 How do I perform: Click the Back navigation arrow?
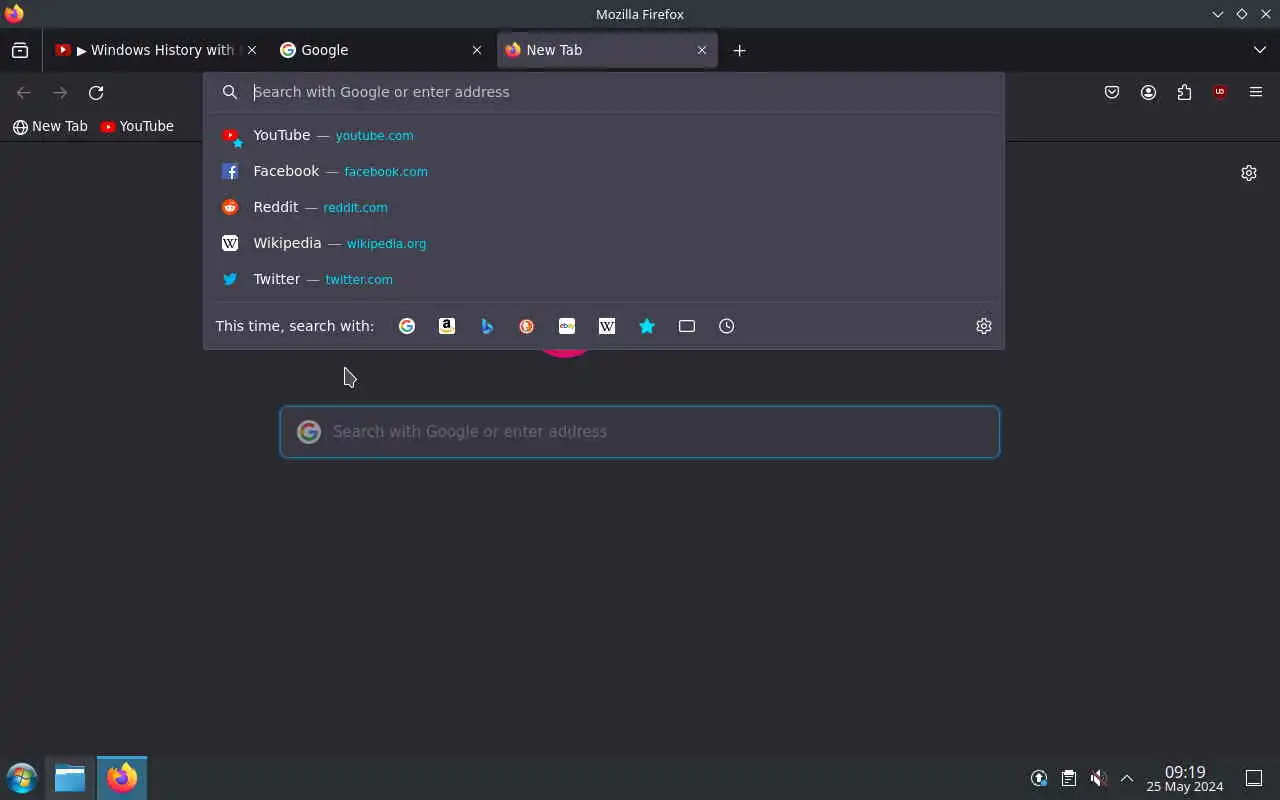[x=24, y=92]
